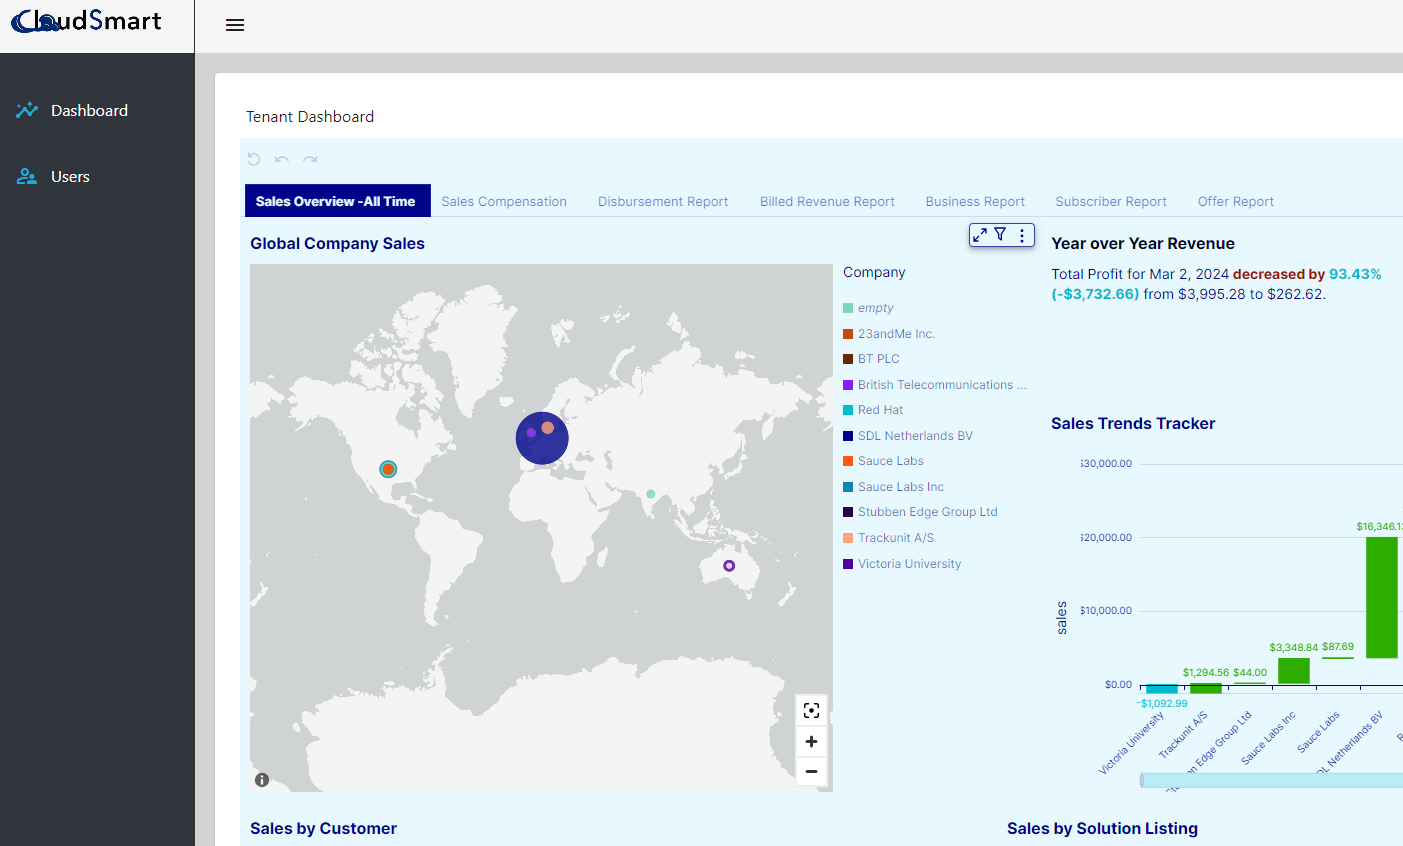Switch to the Sales Compensation tab
Screen dimensions: 1403x846
coord(504,201)
